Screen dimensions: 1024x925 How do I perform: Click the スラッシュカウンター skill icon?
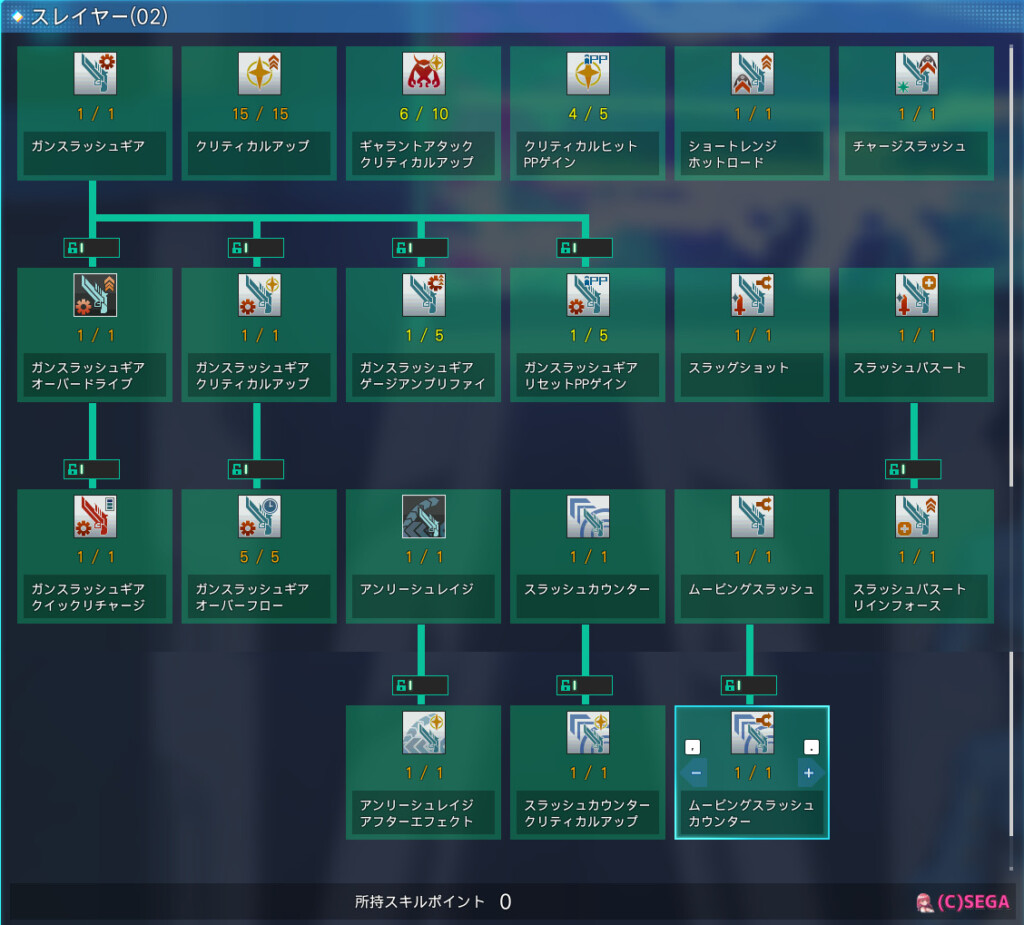[x=587, y=518]
